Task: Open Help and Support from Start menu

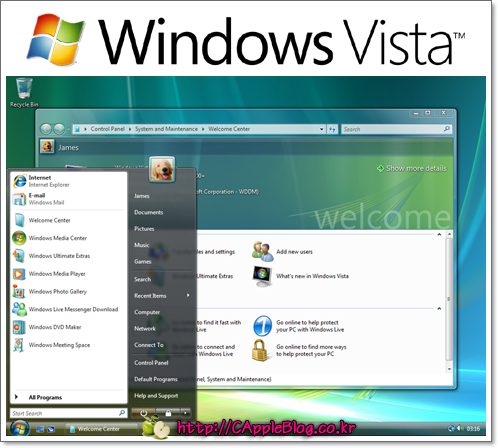Action: point(156,396)
